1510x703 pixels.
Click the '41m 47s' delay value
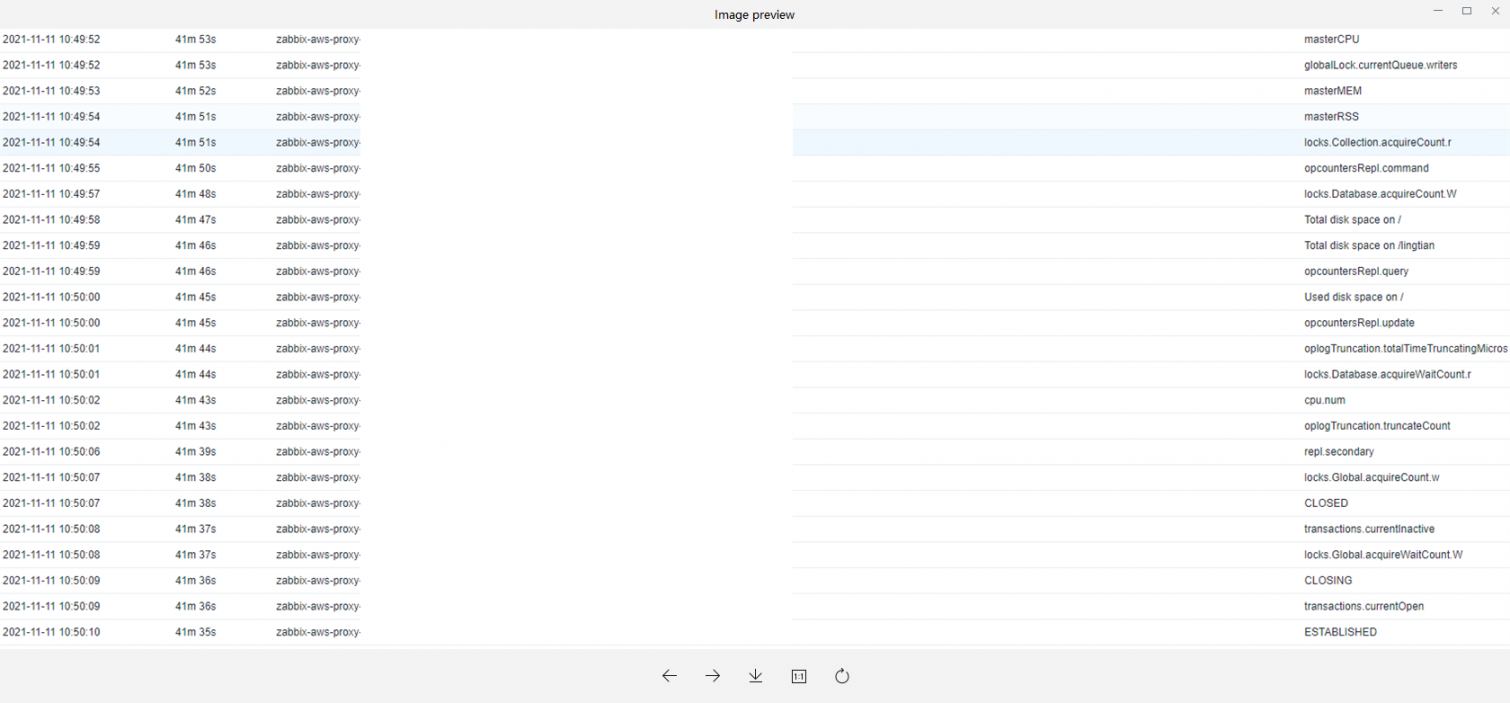click(x=195, y=220)
